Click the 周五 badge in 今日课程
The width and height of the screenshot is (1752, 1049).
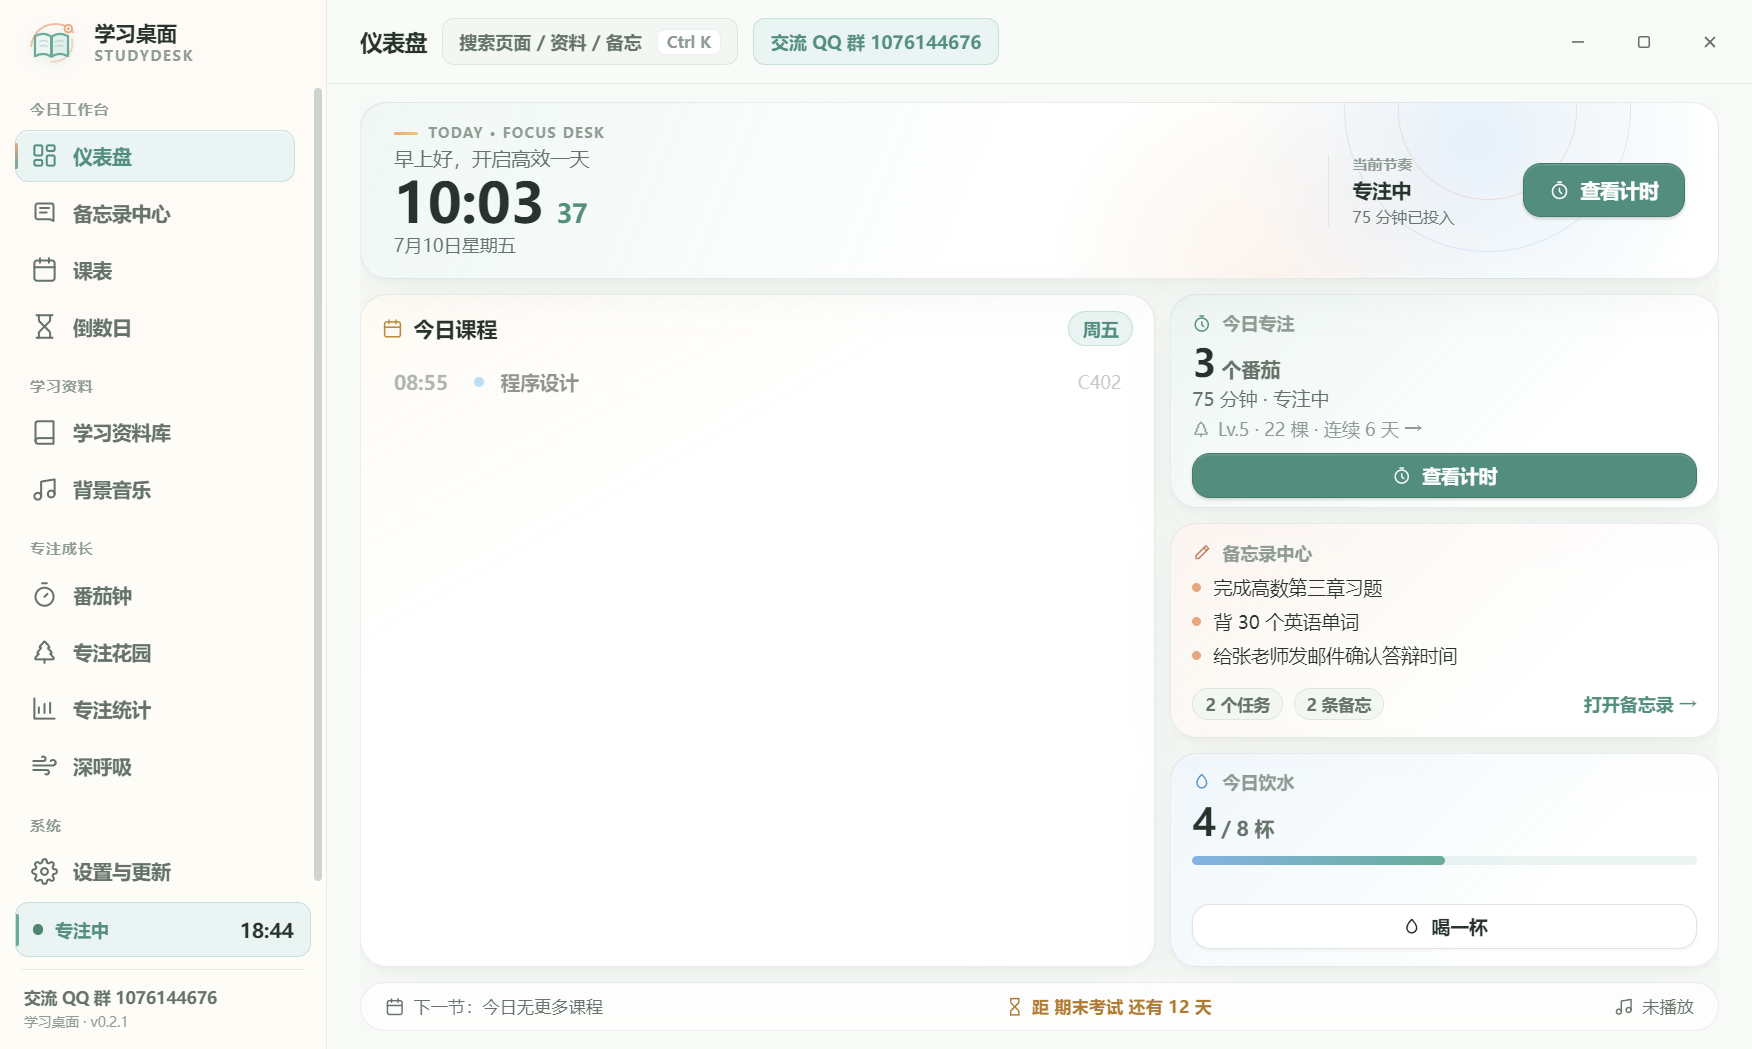[1100, 329]
